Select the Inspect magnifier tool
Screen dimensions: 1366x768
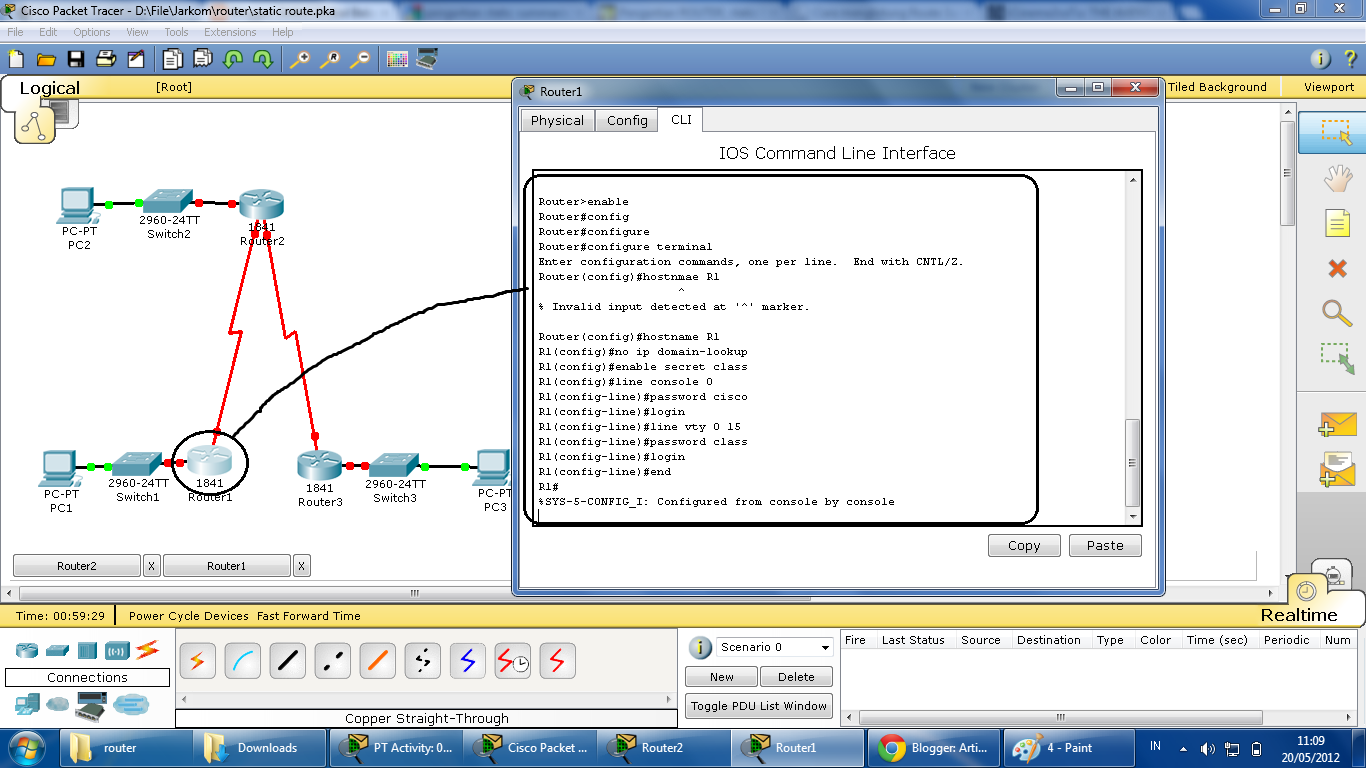click(x=1337, y=313)
